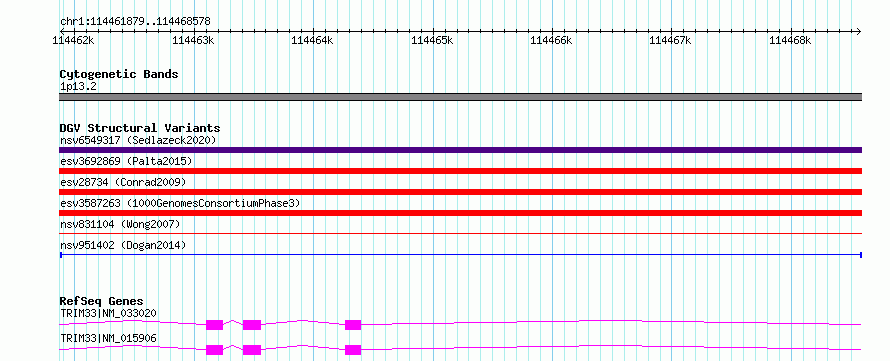Open the esv3692869 (Palta2015) variant label

click(126, 161)
